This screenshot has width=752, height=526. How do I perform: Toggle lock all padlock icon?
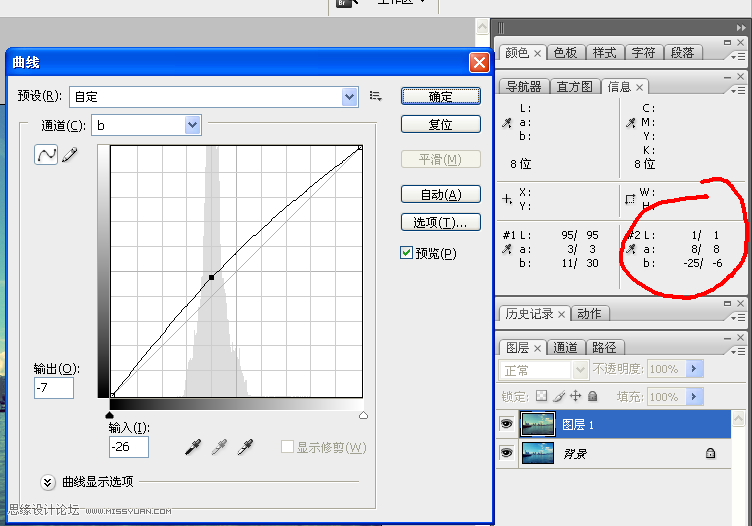tap(593, 396)
